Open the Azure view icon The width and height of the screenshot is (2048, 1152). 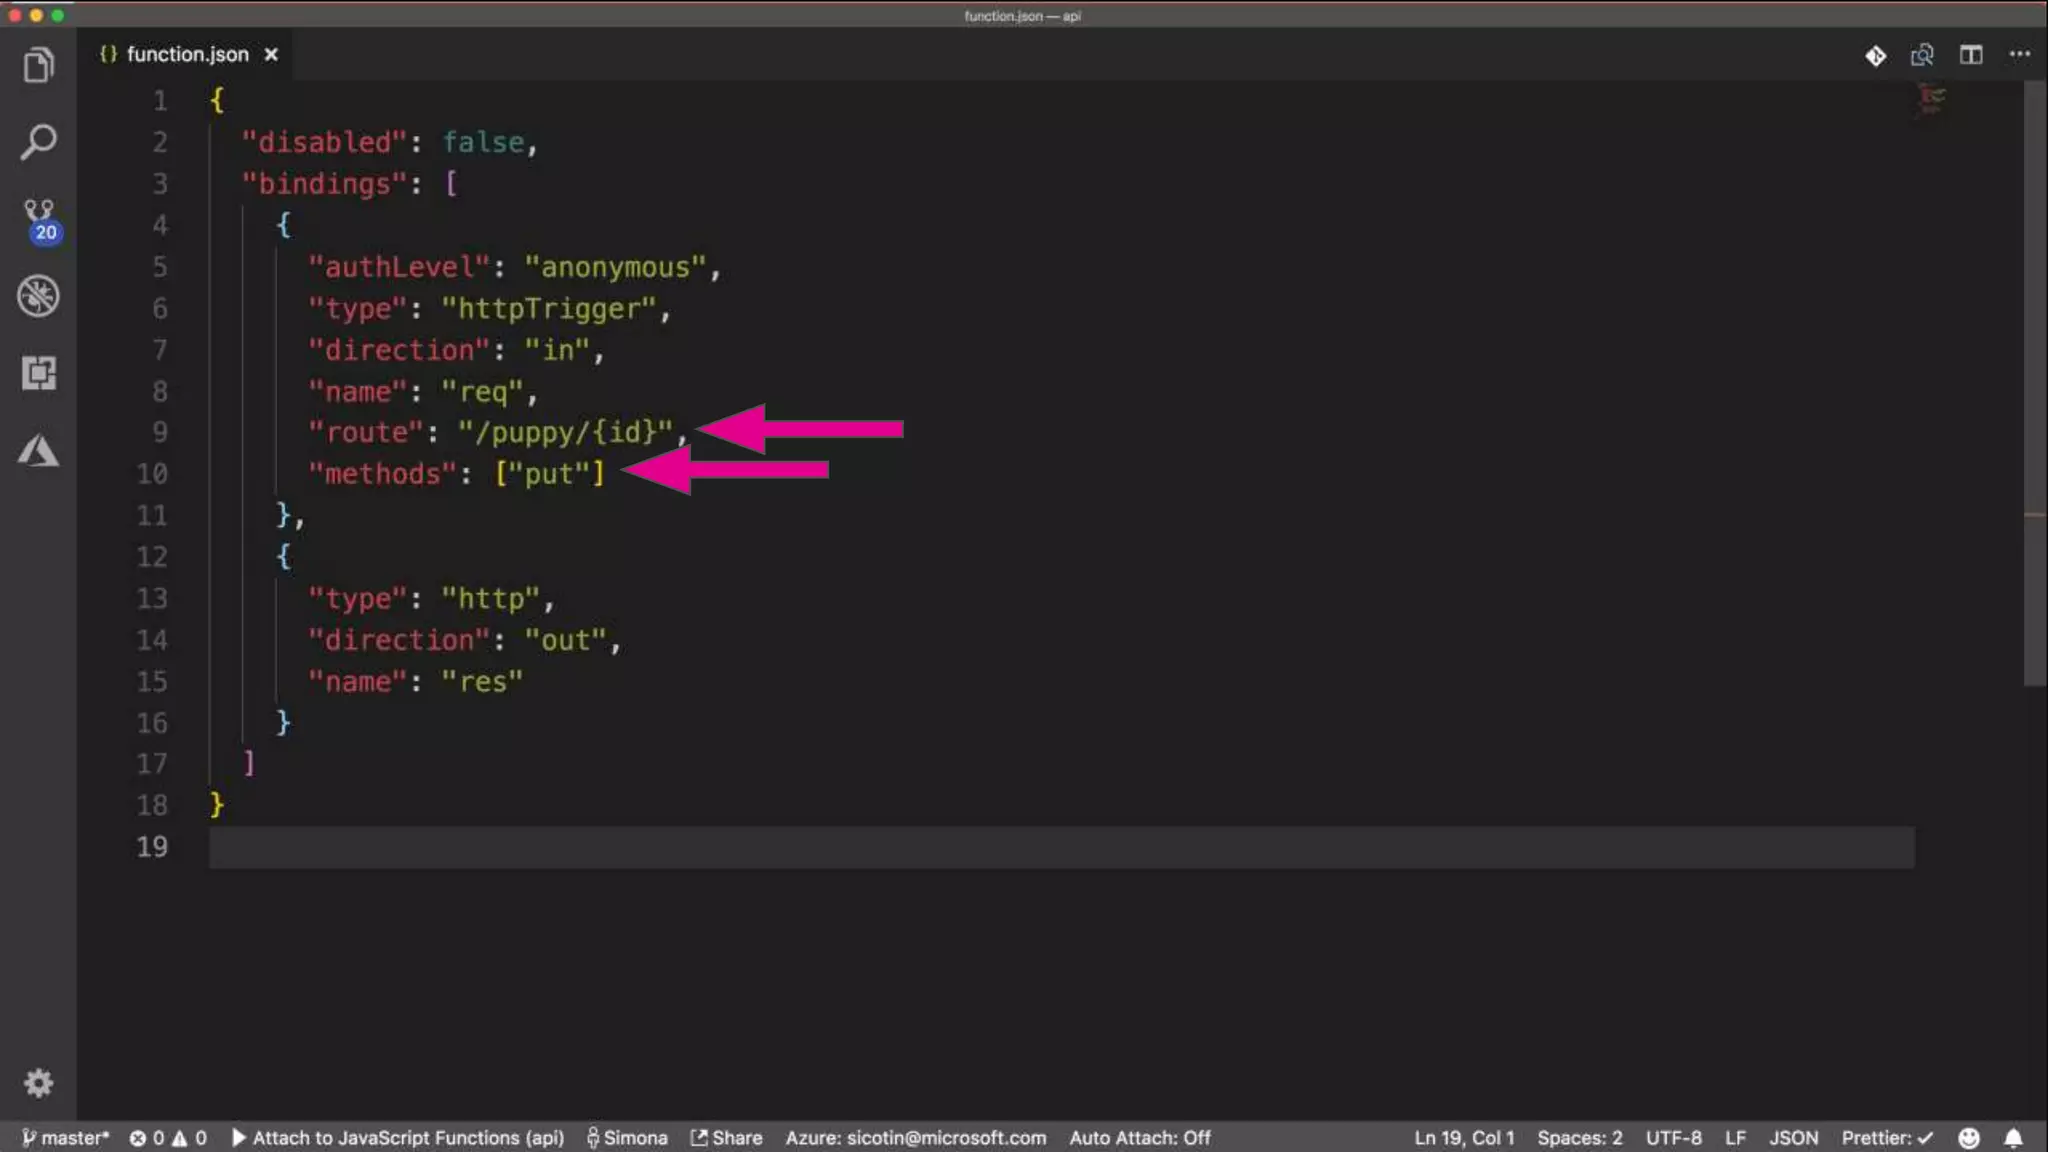pyautogui.click(x=38, y=451)
